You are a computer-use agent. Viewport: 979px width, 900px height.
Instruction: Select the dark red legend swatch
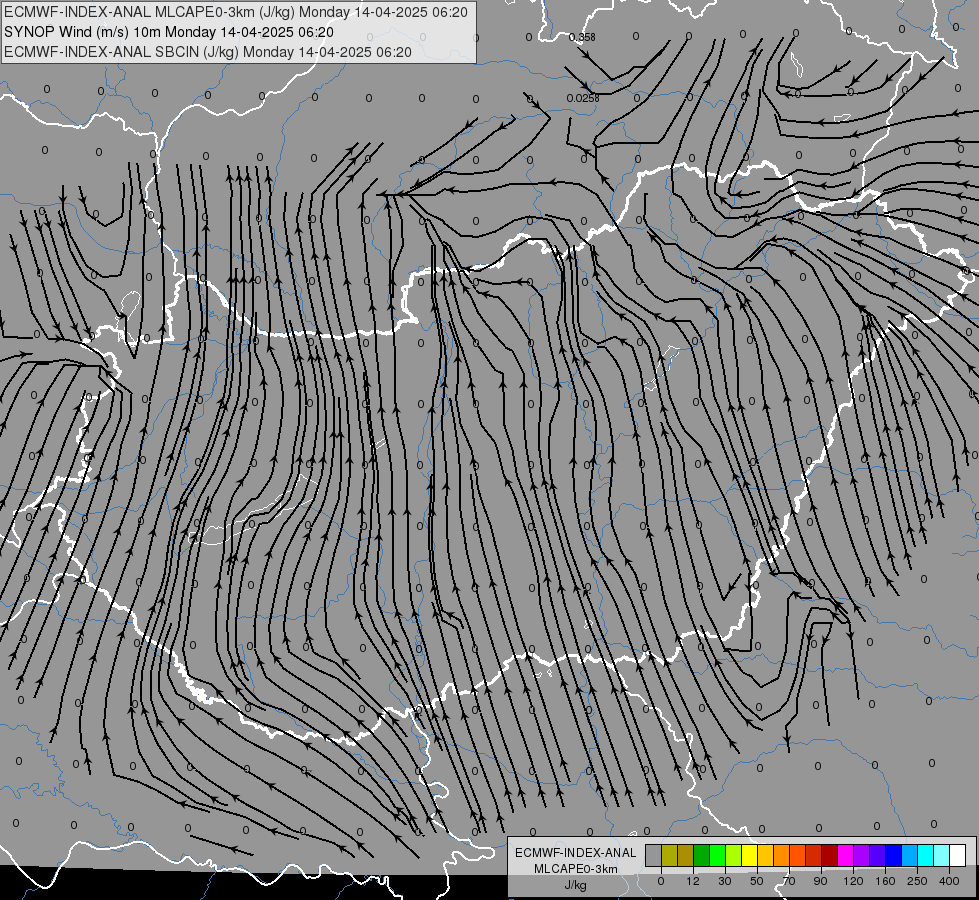click(829, 855)
